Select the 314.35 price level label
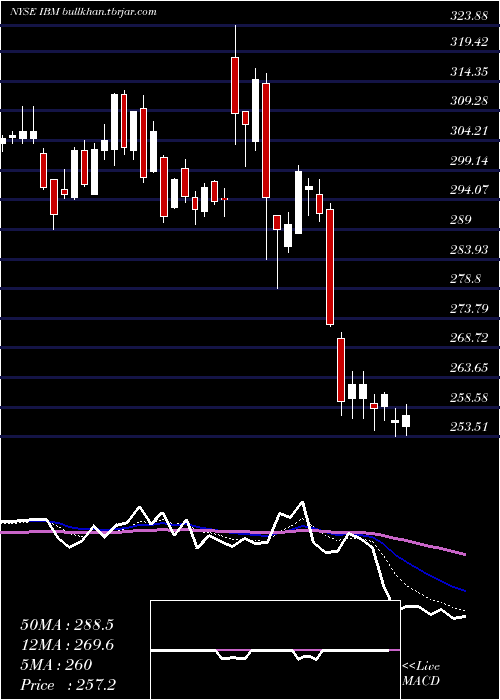The width and height of the screenshot is (500, 700). tap(469, 71)
